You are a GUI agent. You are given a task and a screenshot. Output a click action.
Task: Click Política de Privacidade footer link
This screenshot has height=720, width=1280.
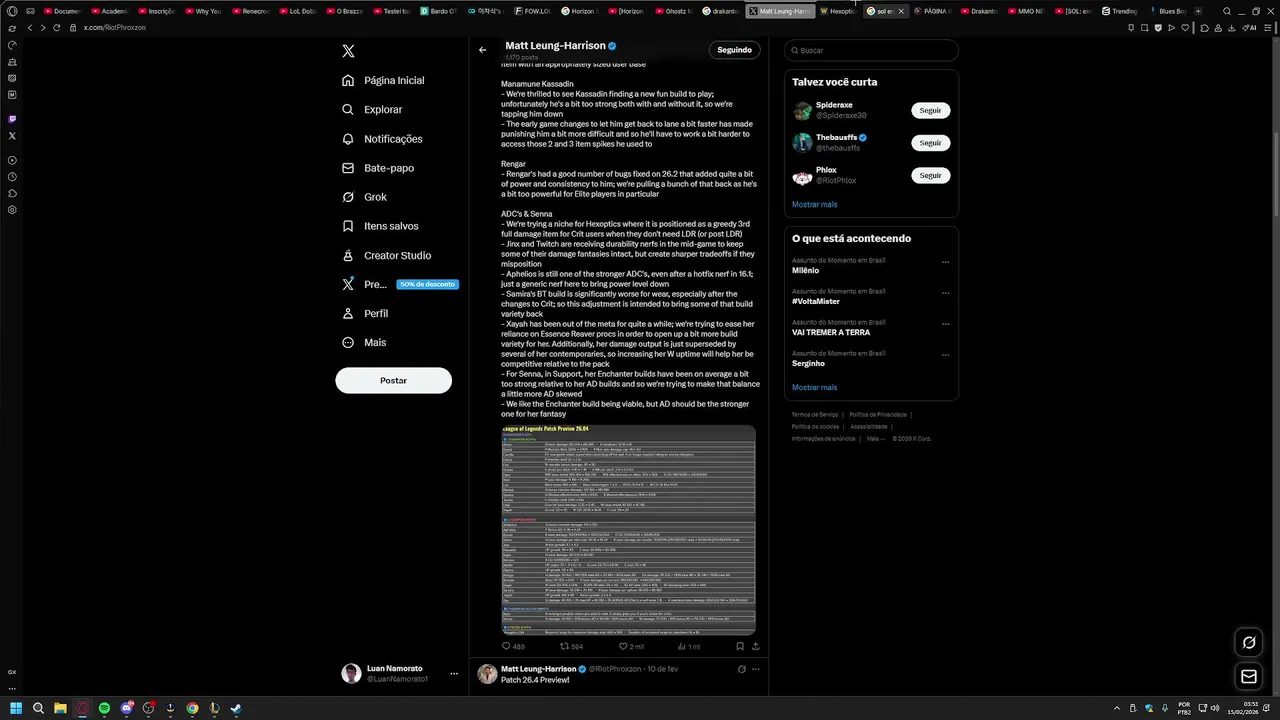click(878, 414)
